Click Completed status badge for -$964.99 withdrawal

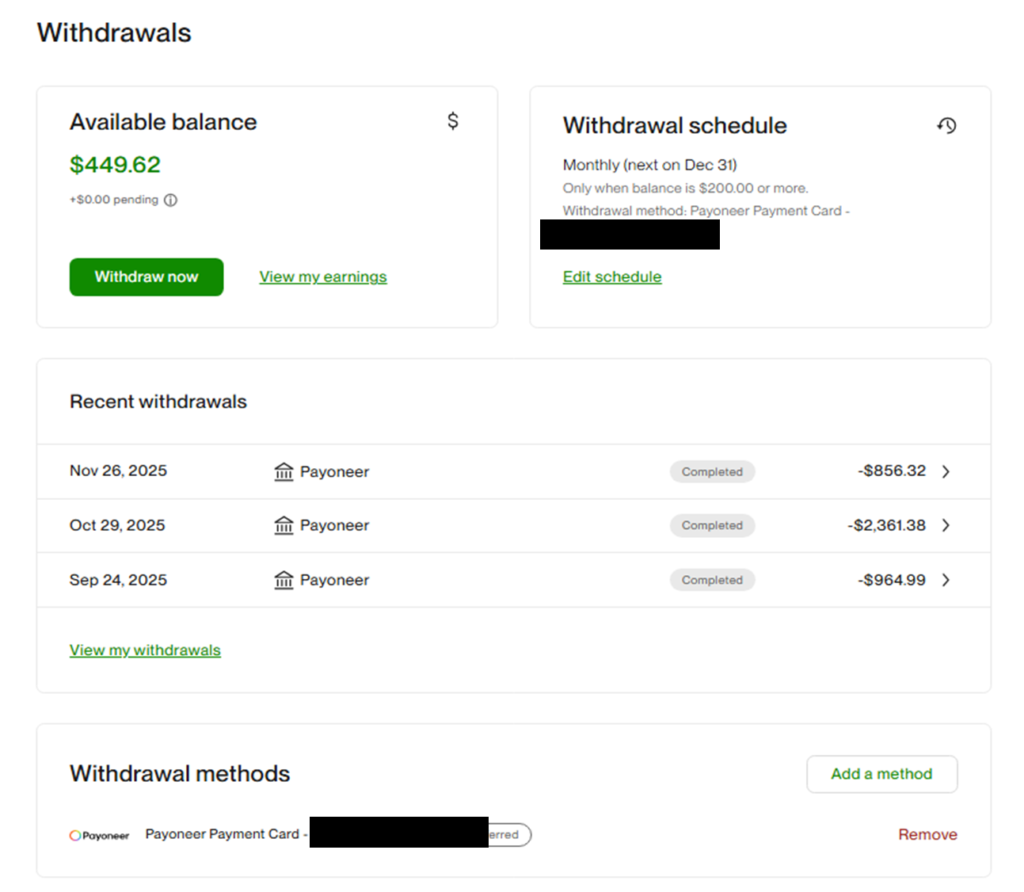point(712,580)
